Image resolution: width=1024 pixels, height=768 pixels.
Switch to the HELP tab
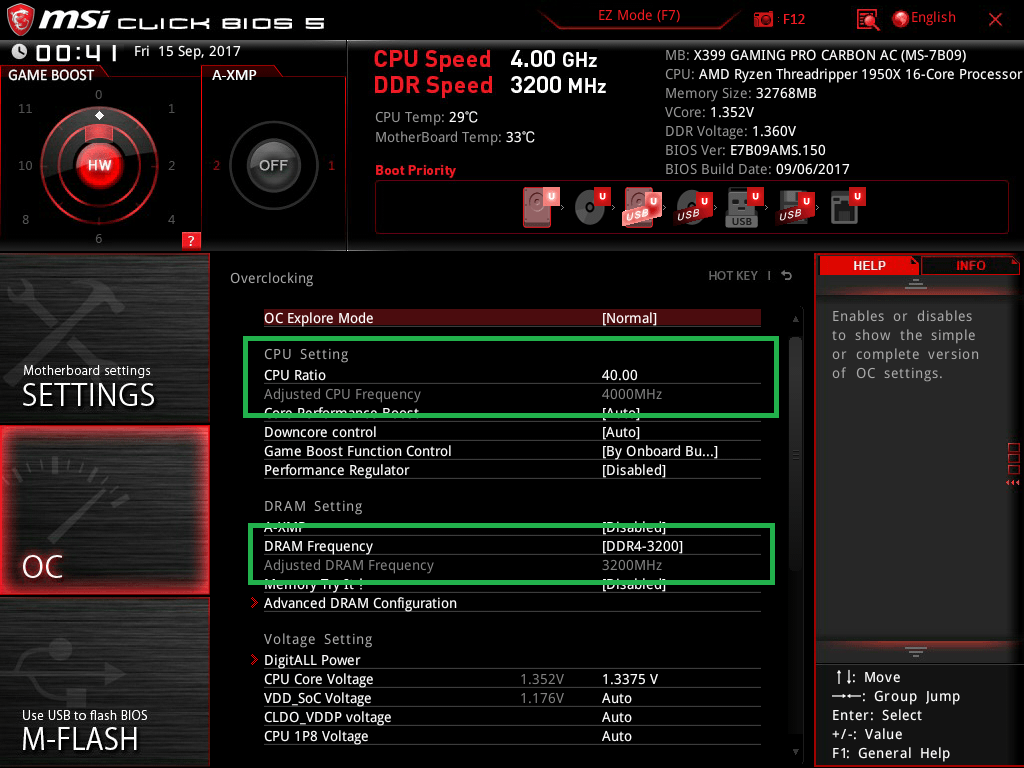pos(869,265)
